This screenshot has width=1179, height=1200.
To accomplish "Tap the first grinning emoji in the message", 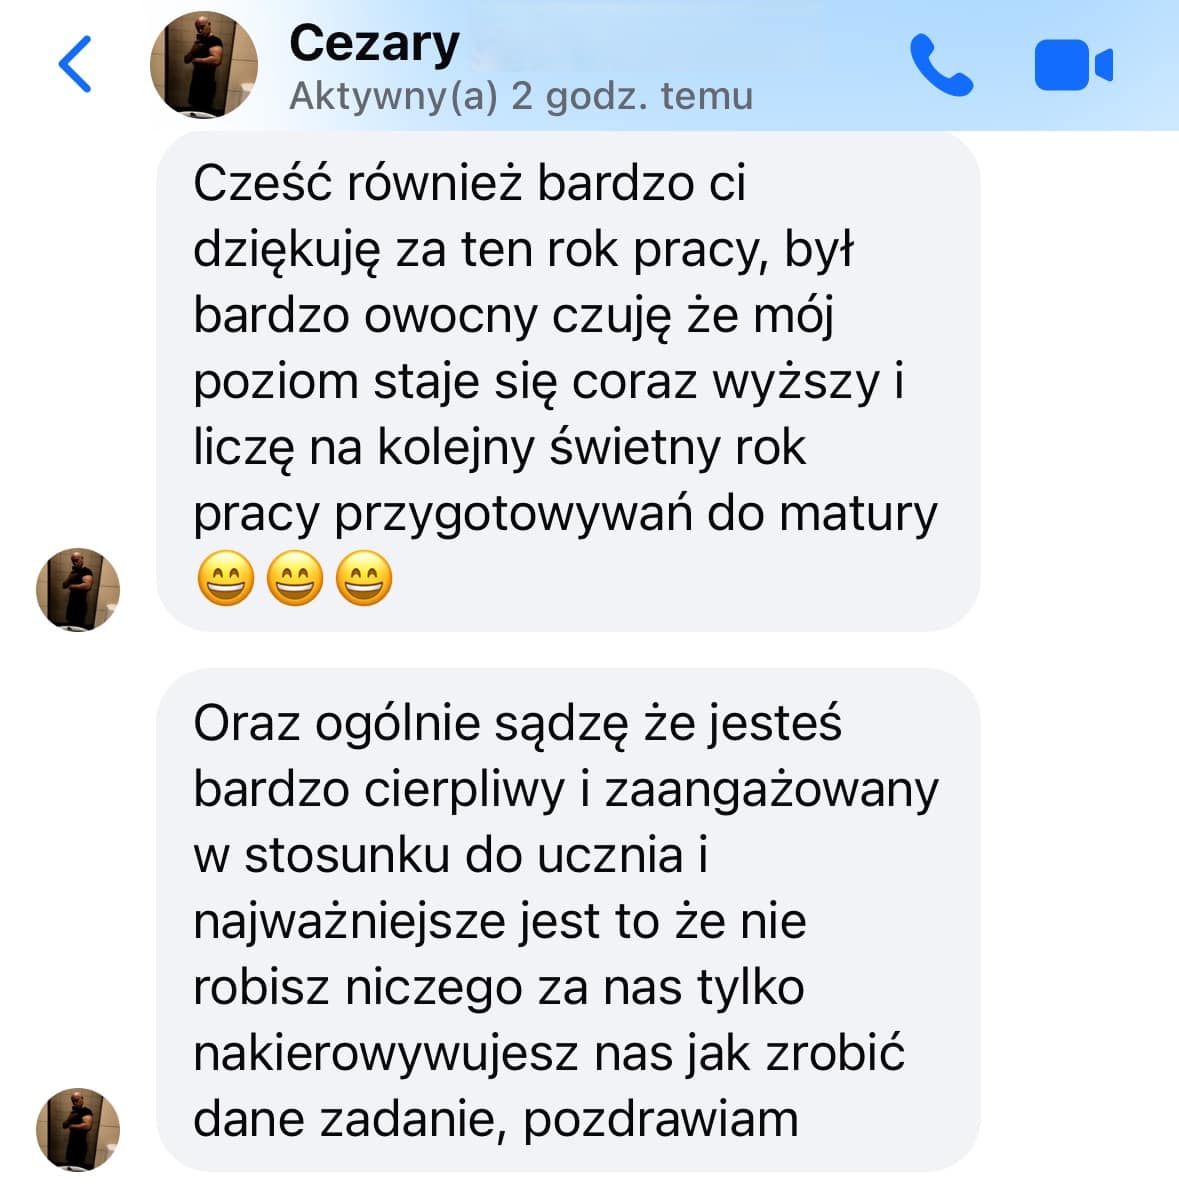I will coord(225,579).
